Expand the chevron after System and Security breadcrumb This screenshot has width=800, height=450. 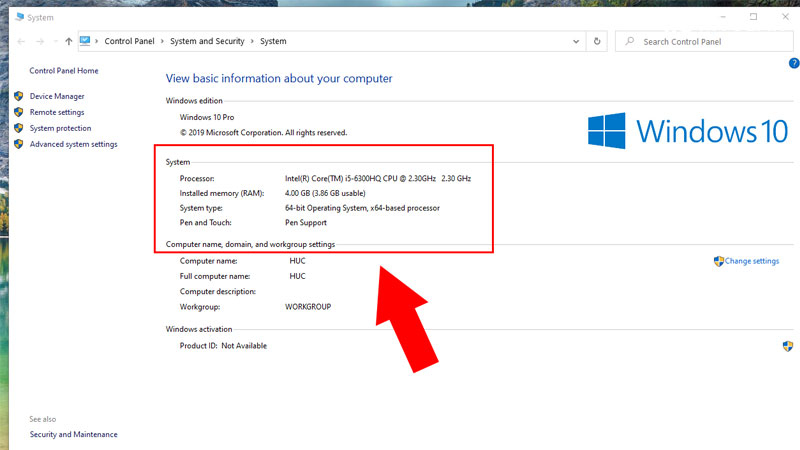tap(251, 41)
